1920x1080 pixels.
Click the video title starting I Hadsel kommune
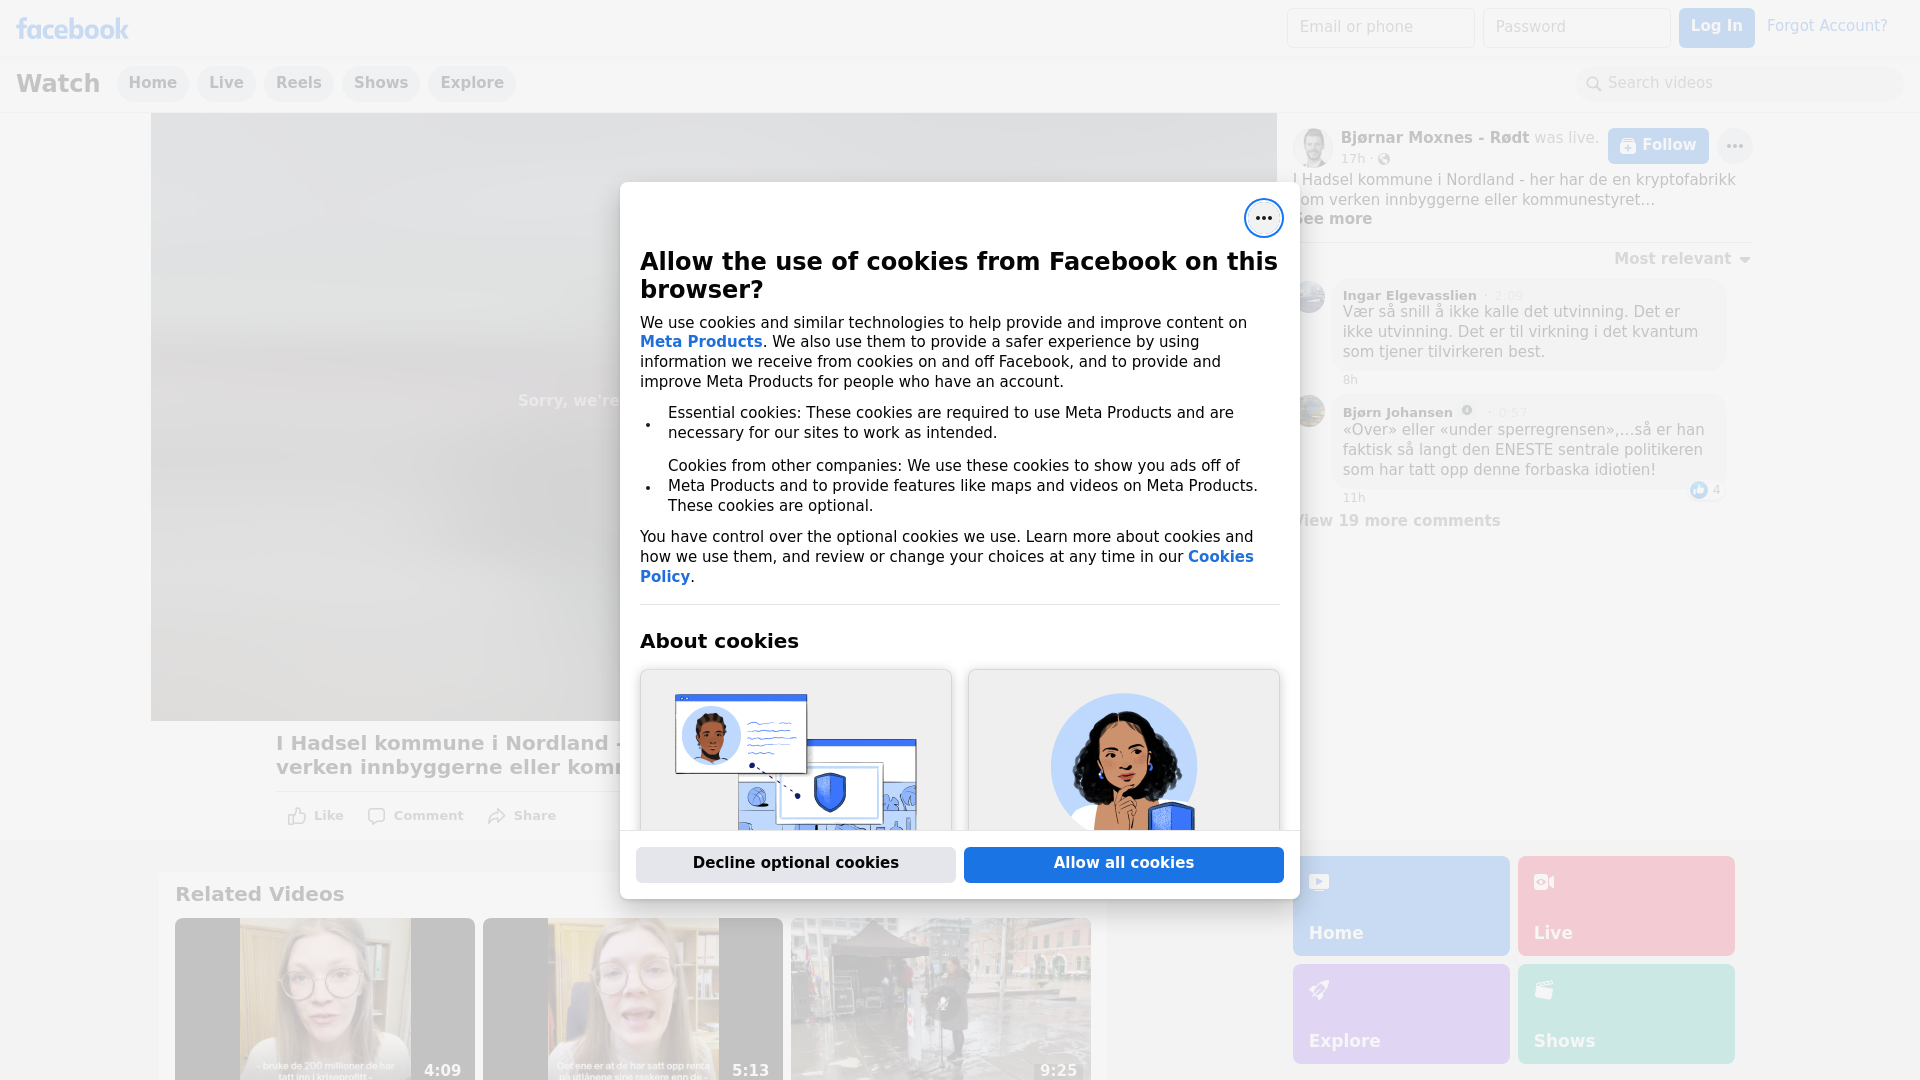coord(448,756)
